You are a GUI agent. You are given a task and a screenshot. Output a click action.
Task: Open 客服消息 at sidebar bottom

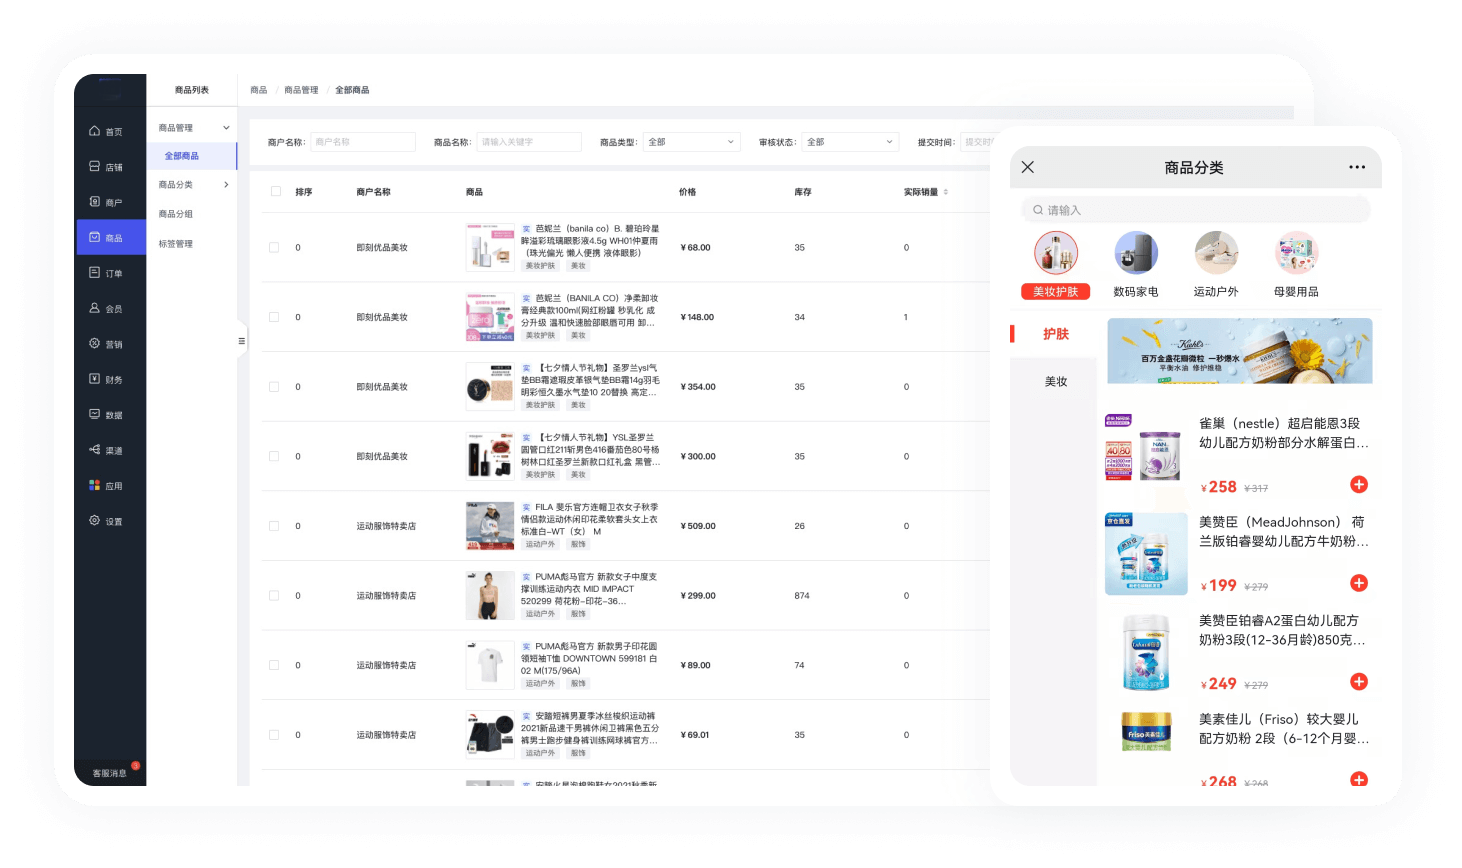(109, 773)
